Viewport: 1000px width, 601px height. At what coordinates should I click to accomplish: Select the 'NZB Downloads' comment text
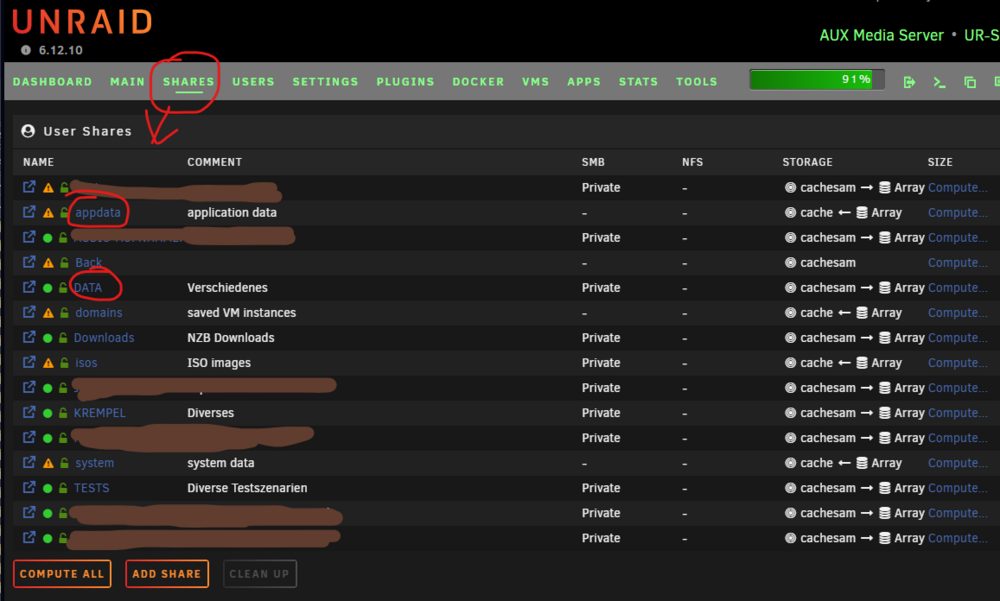coord(231,338)
